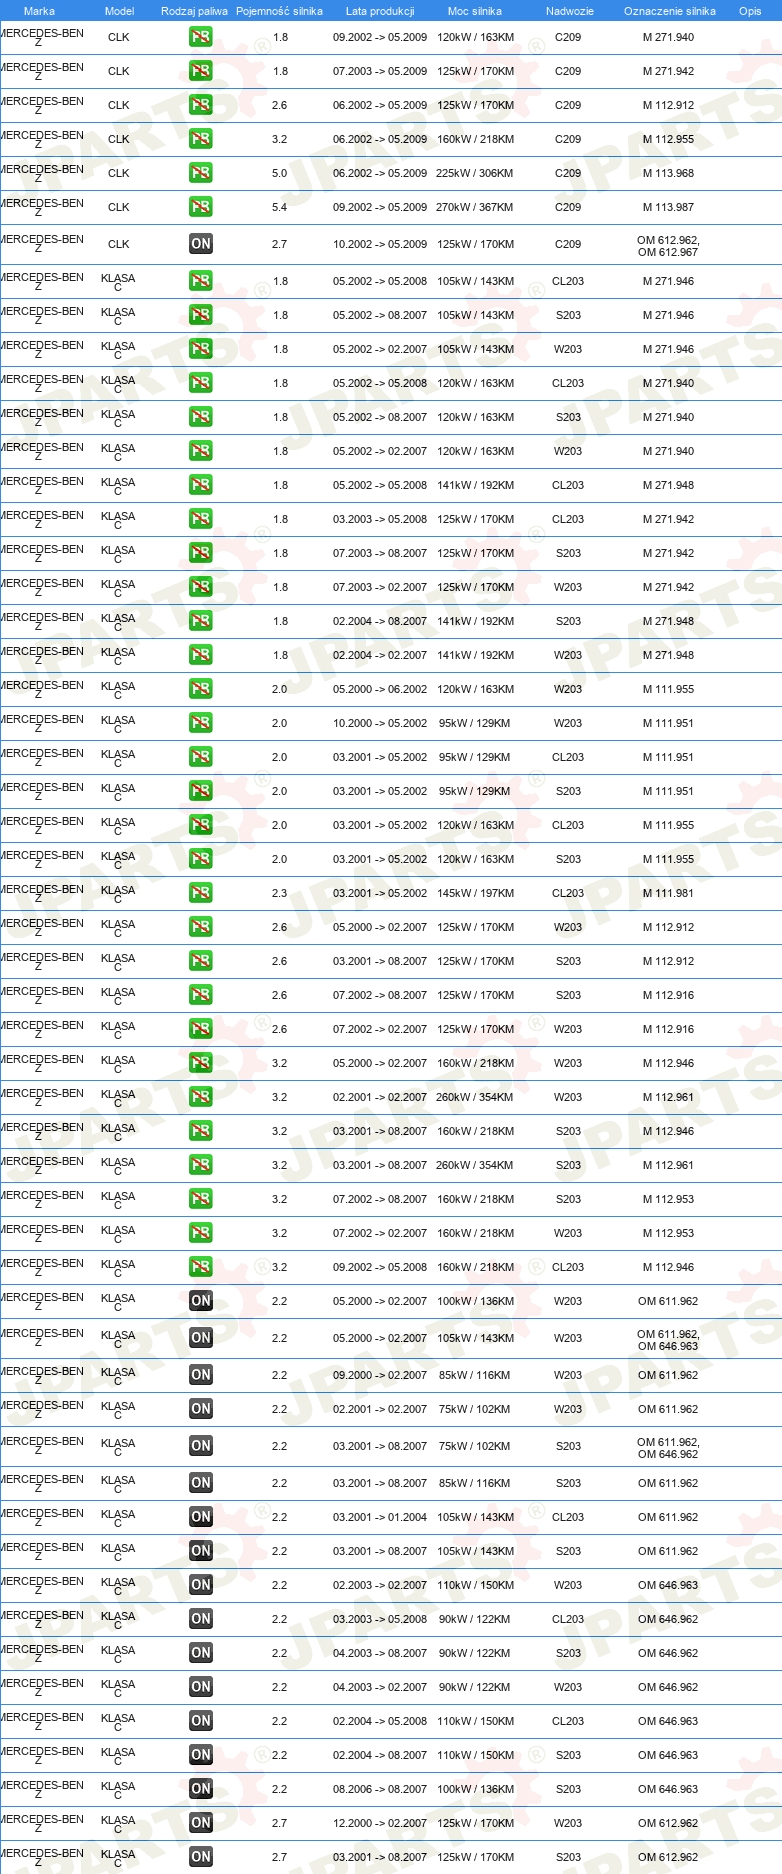
Task: Click ON icon in 08.2006 -> 08.2007 row
Action: [200, 1789]
